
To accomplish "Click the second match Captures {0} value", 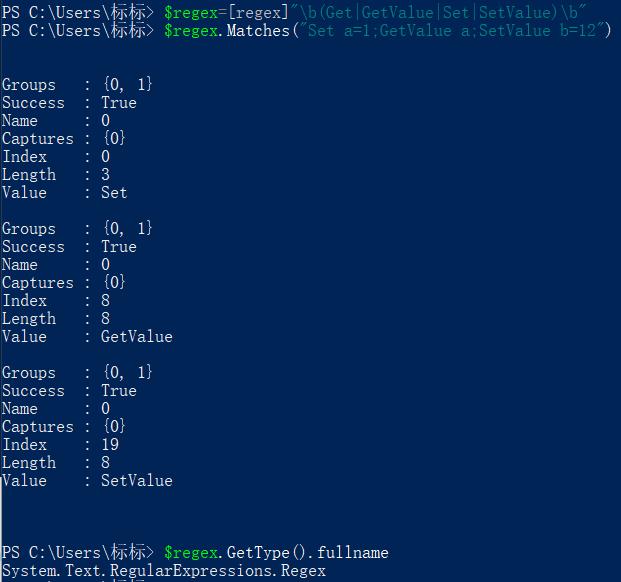I will coord(114,283).
